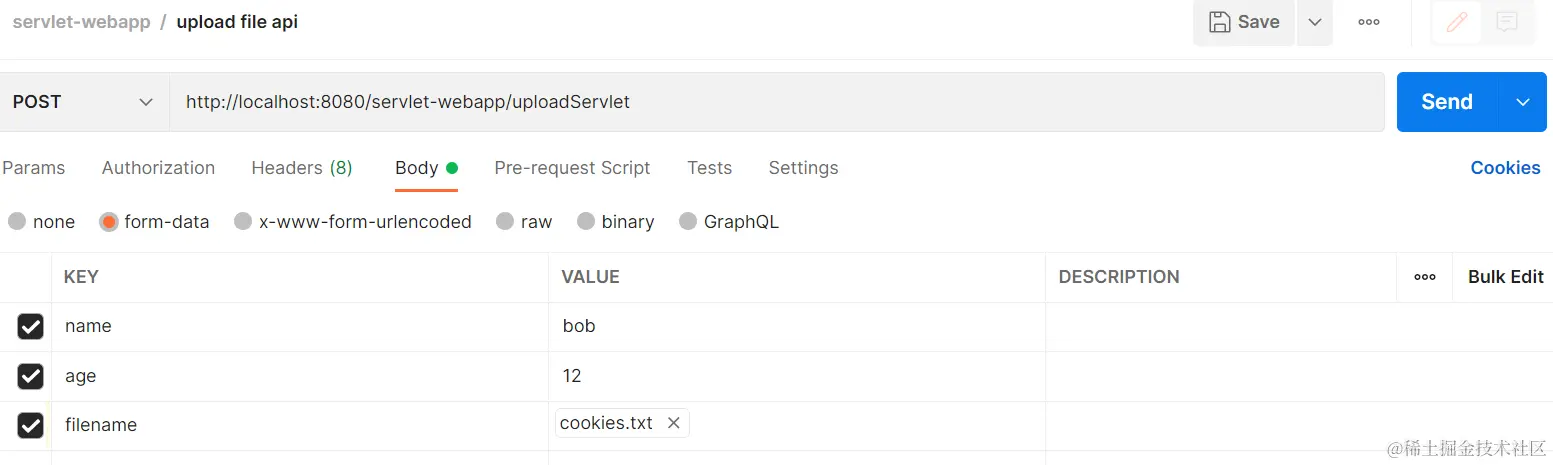Viewport: 1553px width, 465px height.
Task: Choose x-www-form-urlencoded body option
Action: pos(243,221)
